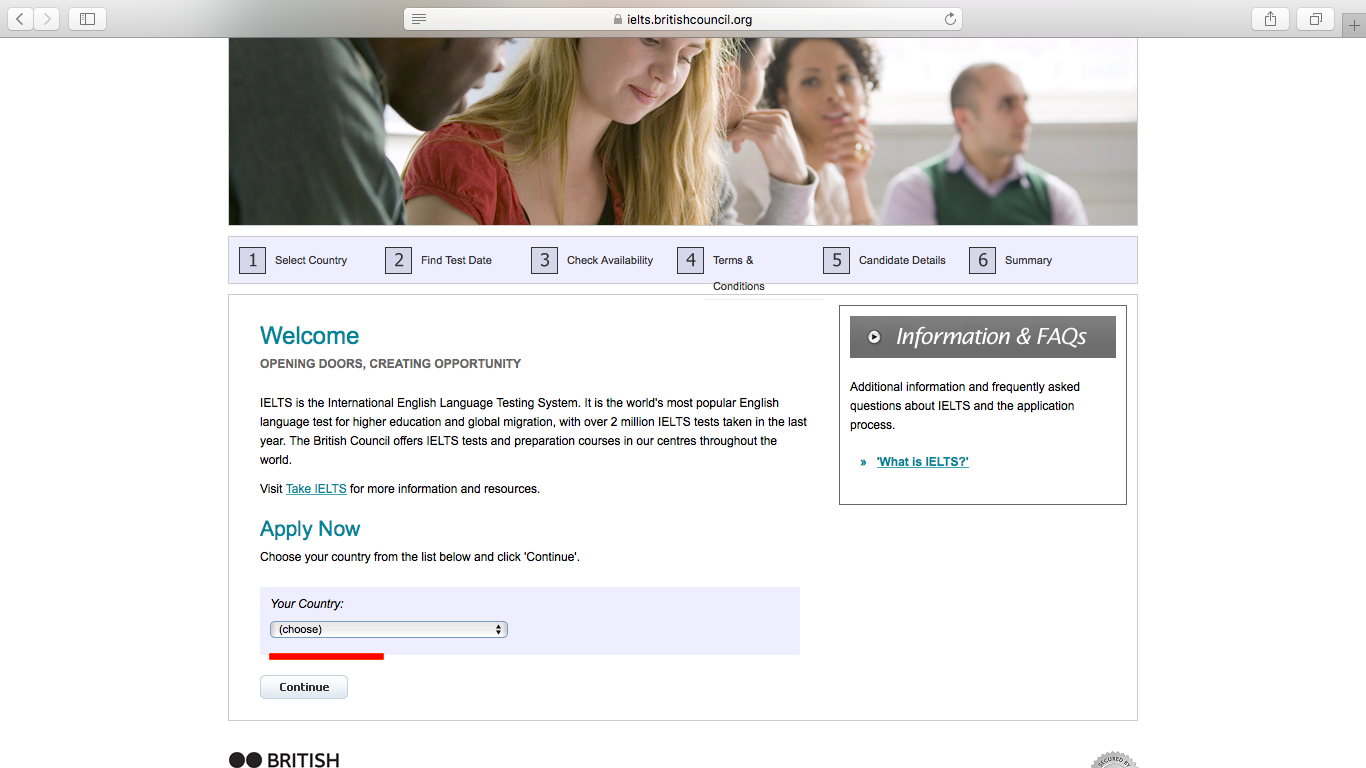The height and width of the screenshot is (768, 1366).
Task: Select the Summary step label
Action: tap(1028, 260)
